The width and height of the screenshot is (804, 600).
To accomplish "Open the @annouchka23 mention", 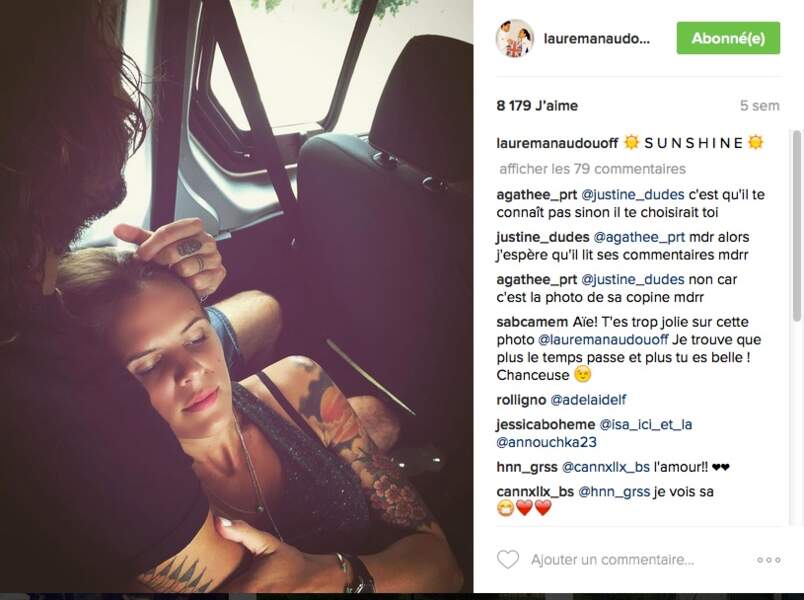I will 547,442.
